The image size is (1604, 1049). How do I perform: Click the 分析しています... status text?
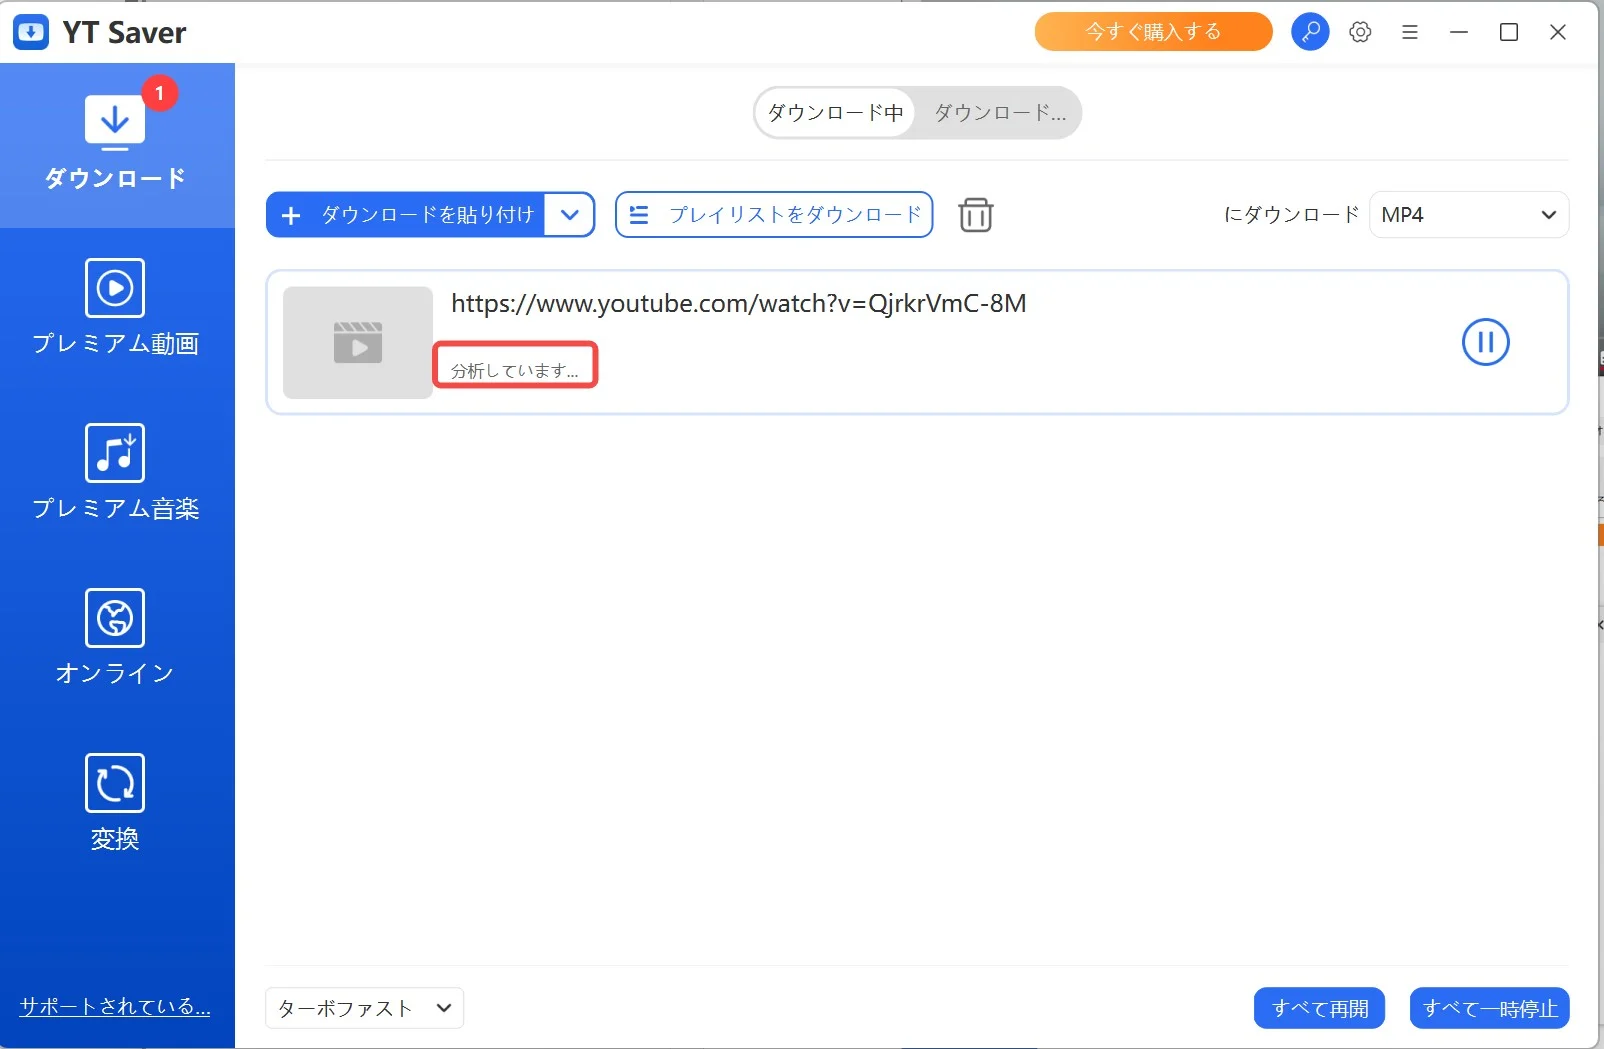(x=514, y=371)
